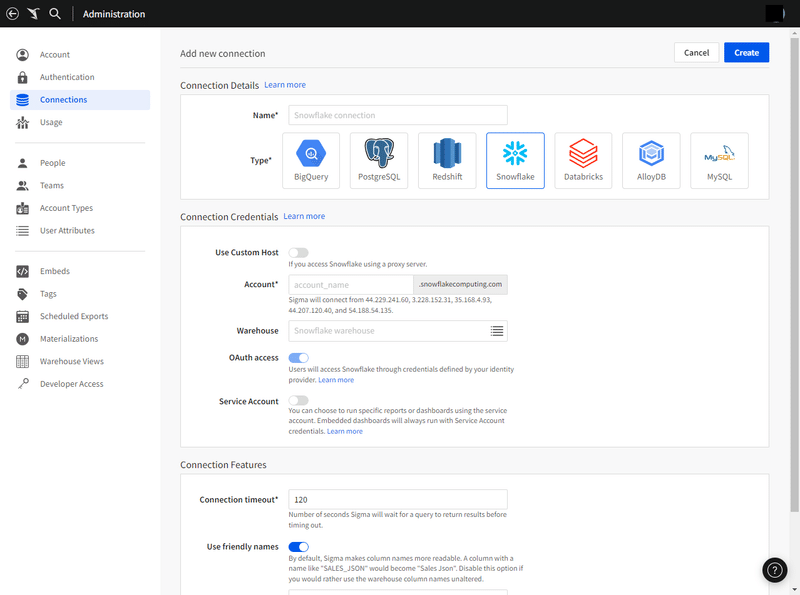This screenshot has width=800, height=595.
Task: Open Learn more link for Connection Credentials
Action: 304,216
